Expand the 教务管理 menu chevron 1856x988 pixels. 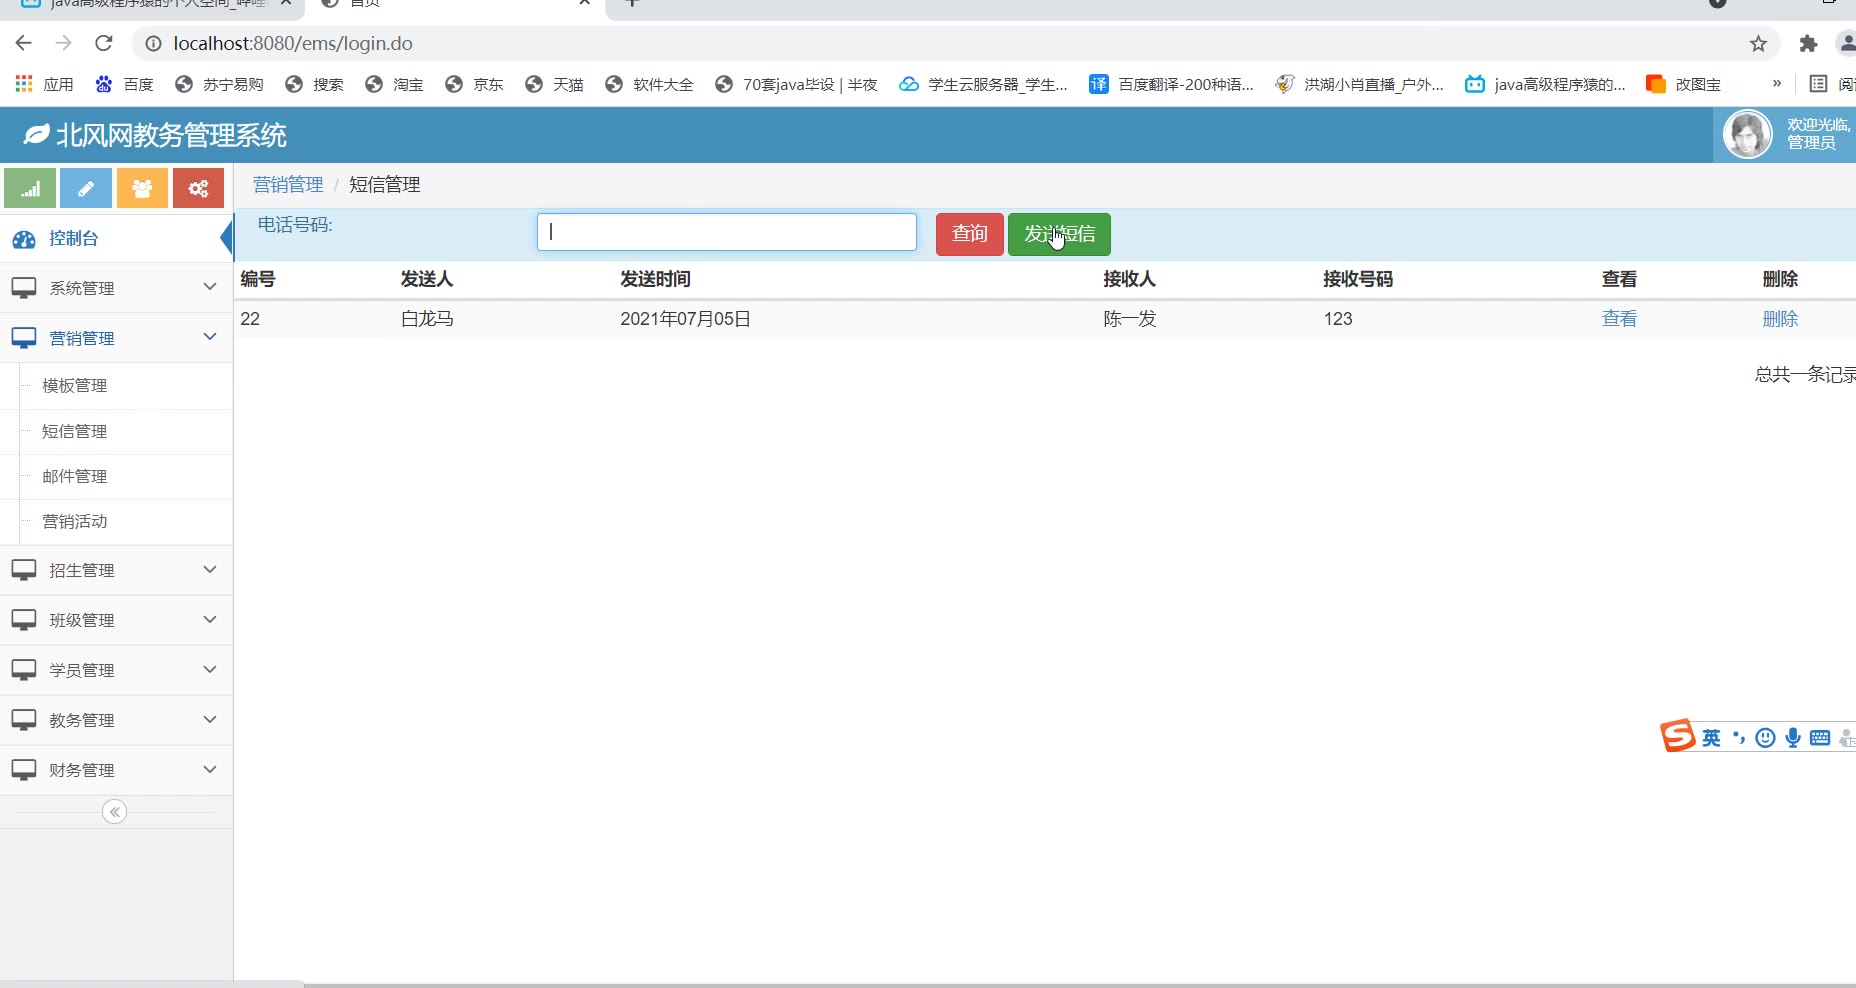point(210,719)
